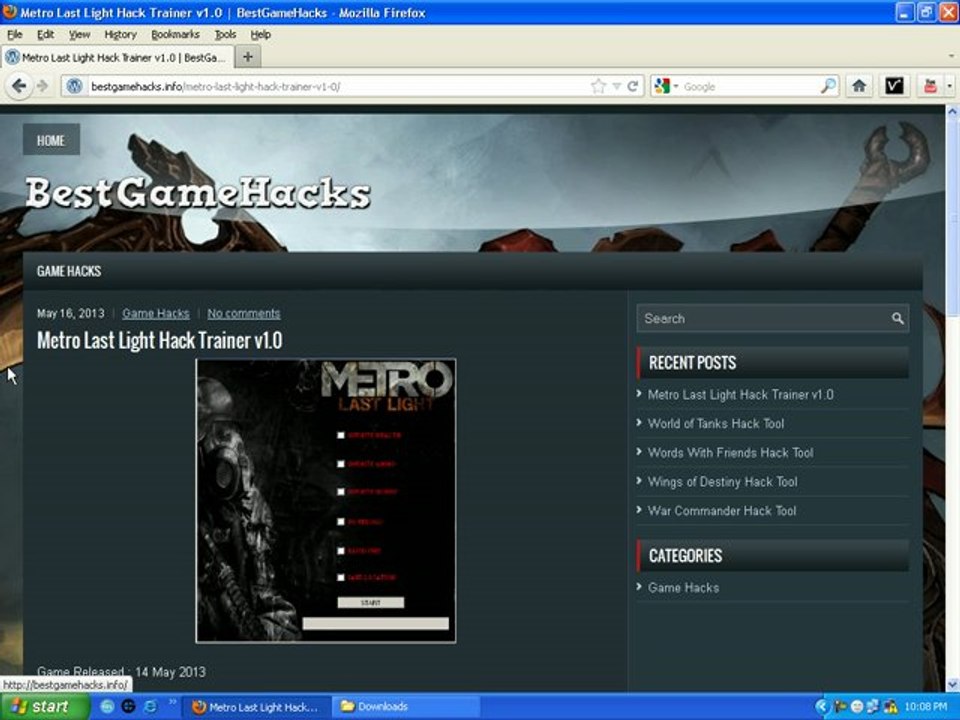960x720 pixels.
Task: Open the Edit menu
Action: click(45, 34)
